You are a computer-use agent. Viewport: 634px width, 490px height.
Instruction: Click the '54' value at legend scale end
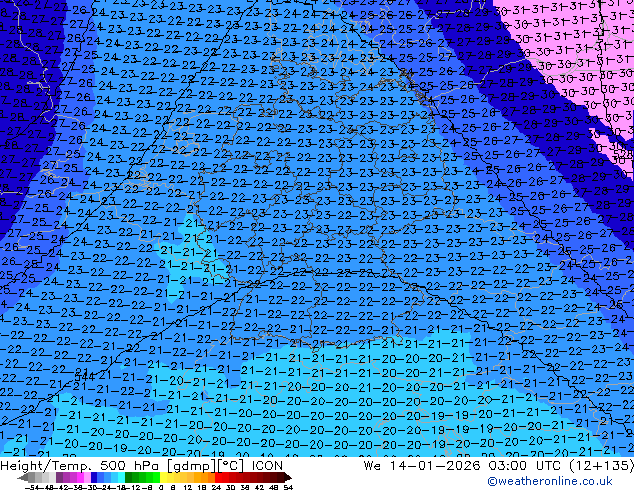[x=287, y=488]
